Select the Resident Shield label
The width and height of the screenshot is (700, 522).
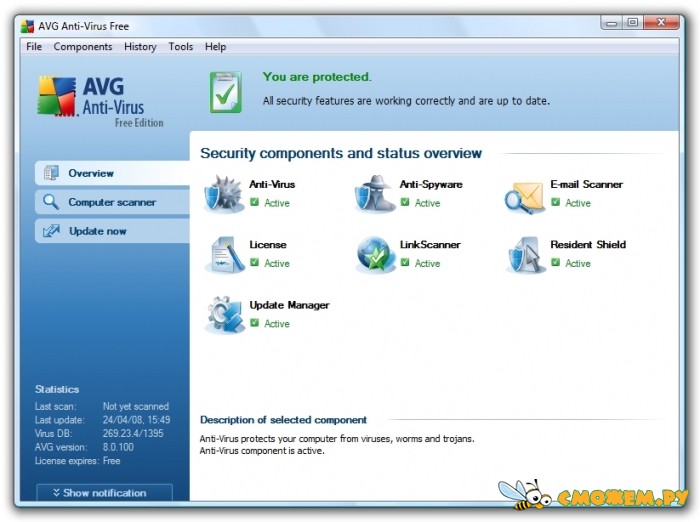point(588,245)
